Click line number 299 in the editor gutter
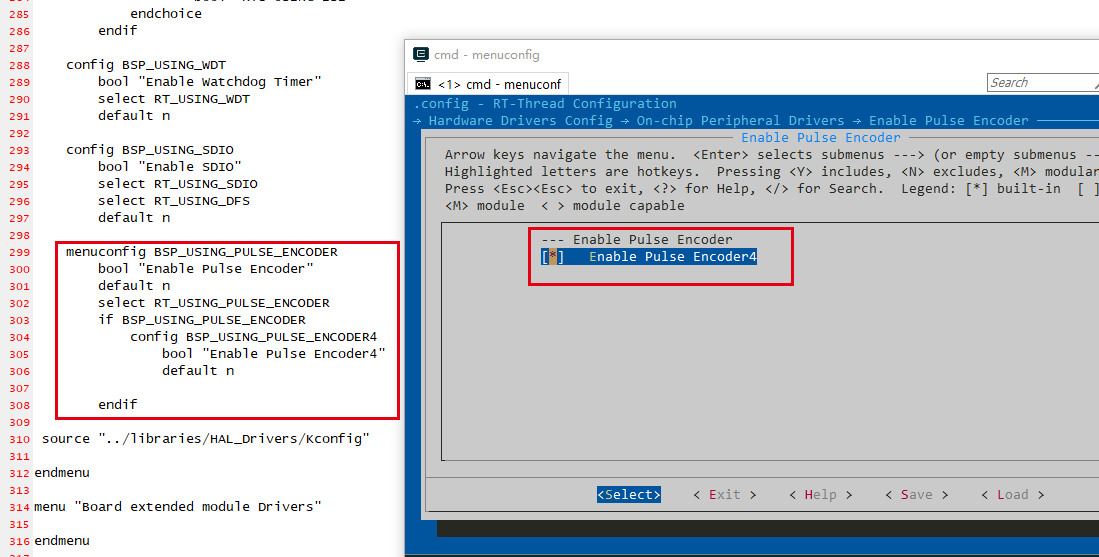The image size is (1099, 557). pos(19,252)
